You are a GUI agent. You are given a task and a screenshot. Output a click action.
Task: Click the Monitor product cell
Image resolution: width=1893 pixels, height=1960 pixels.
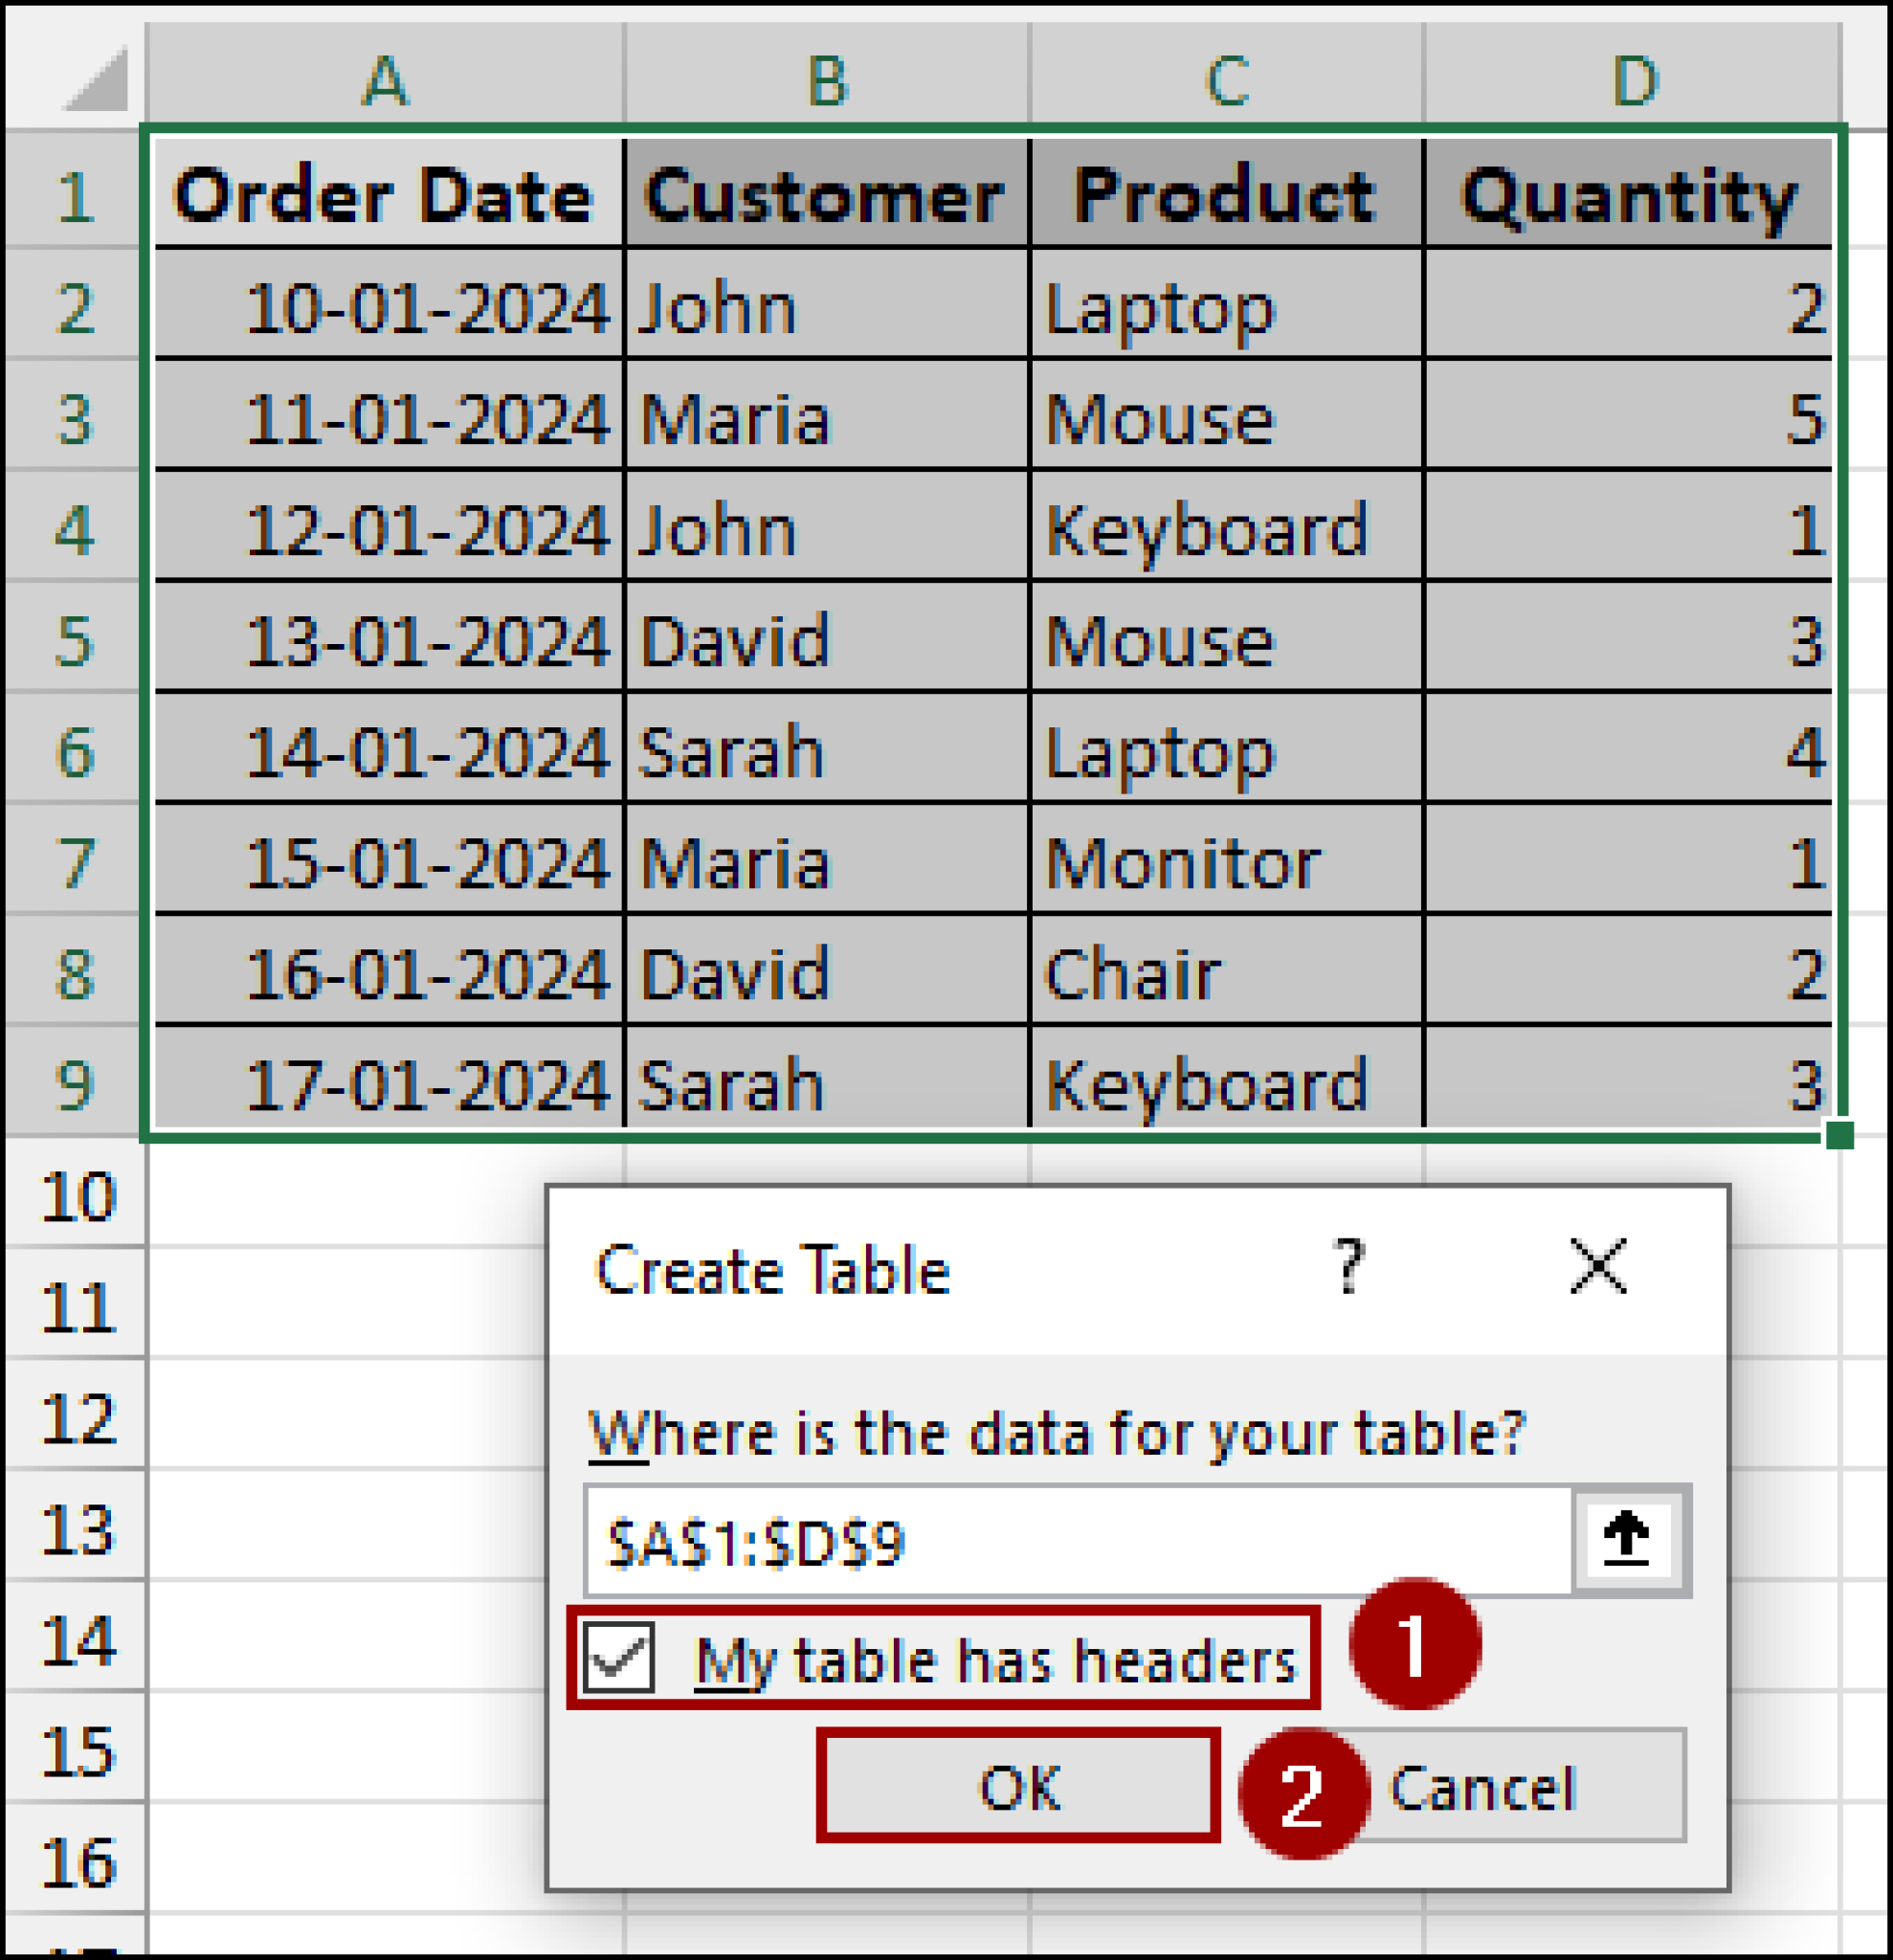(1226, 863)
